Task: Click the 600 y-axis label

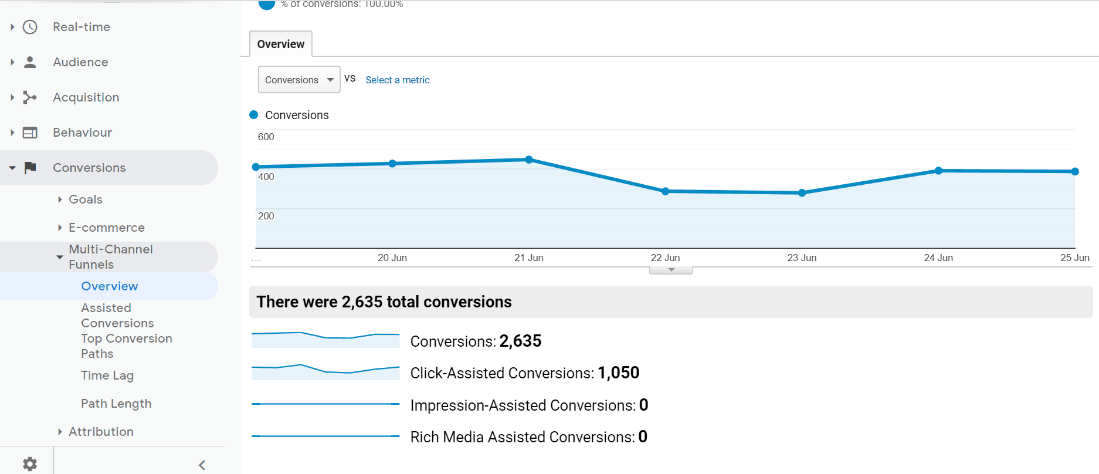Action: 266,137
